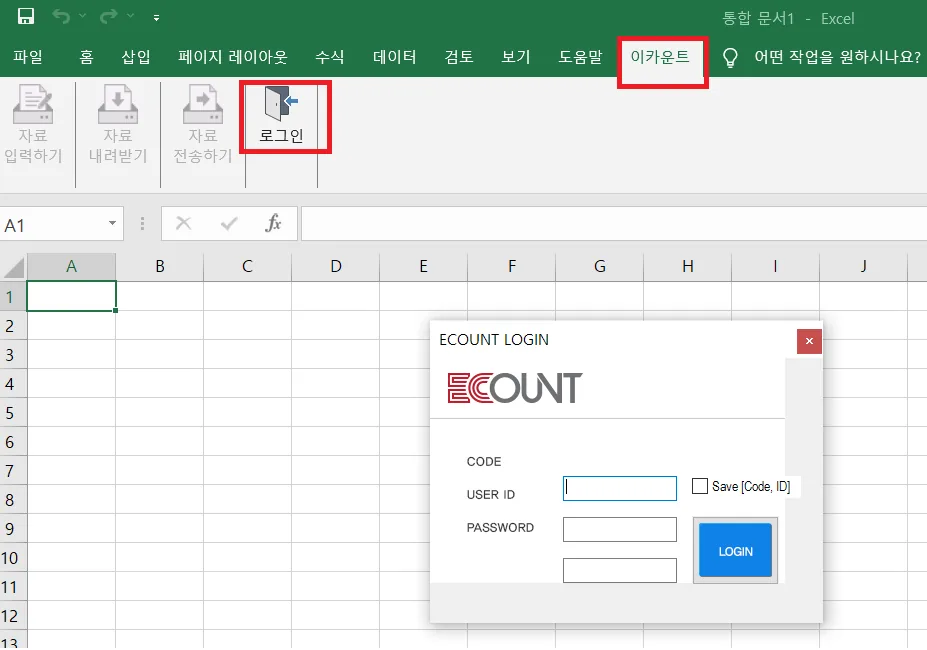Switch to the 이카운트 ribbon tab
This screenshot has height=650, width=927.
[x=660, y=57]
